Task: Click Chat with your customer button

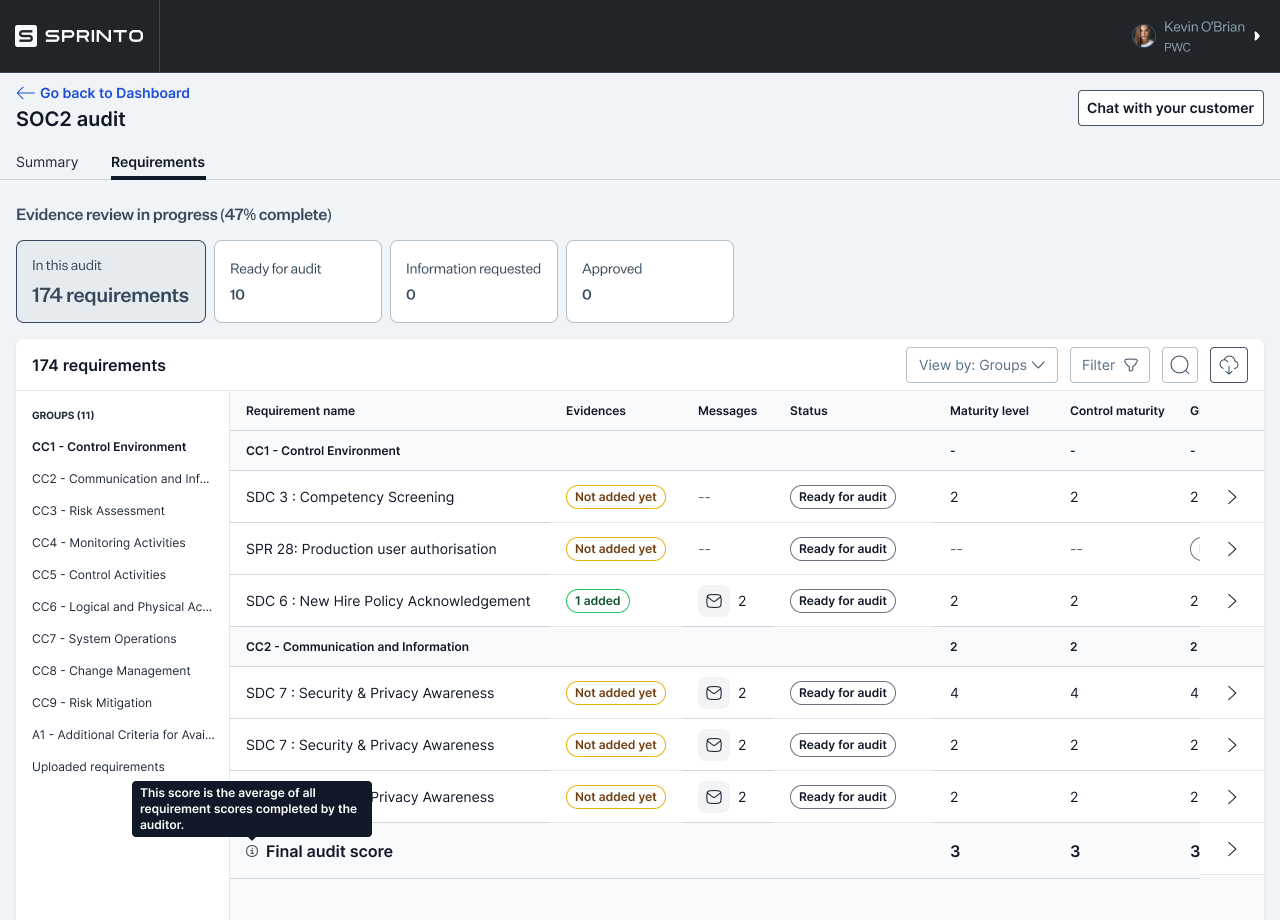Action: pyautogui.click(x=1170, y=108)
